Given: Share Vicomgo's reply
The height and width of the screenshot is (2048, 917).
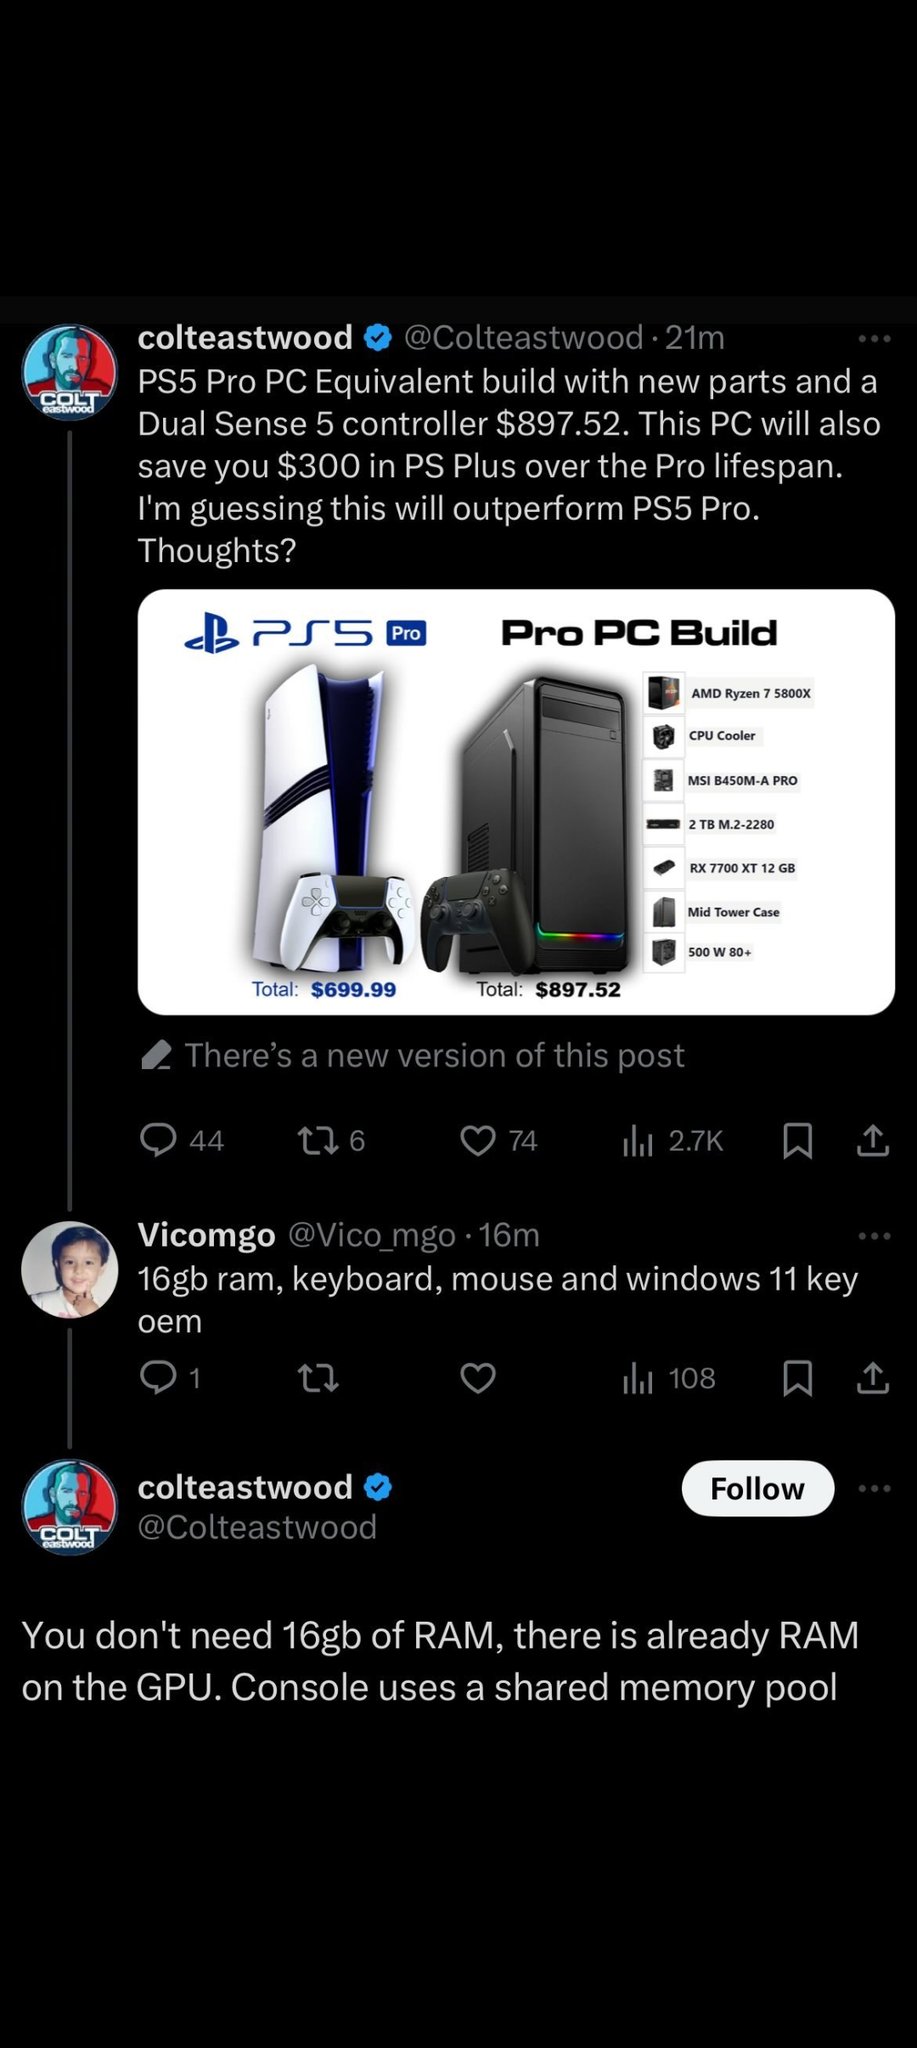Looking at the screenshot, I should [873, 1378].
